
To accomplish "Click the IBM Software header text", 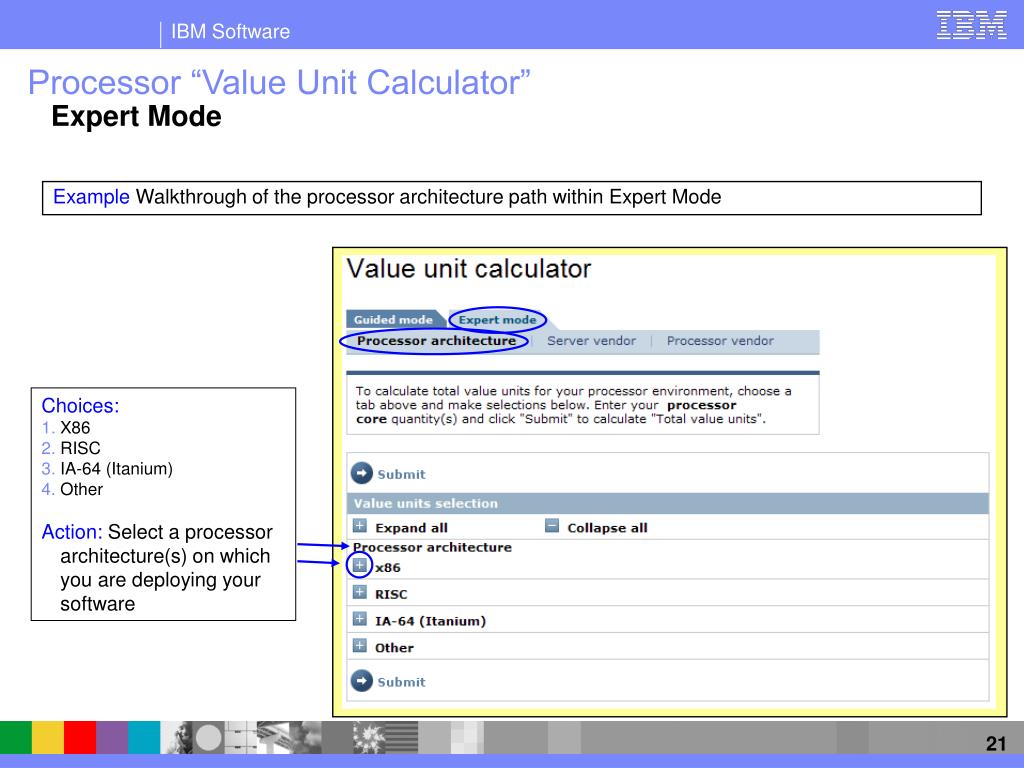I will (x=231, y=31).
